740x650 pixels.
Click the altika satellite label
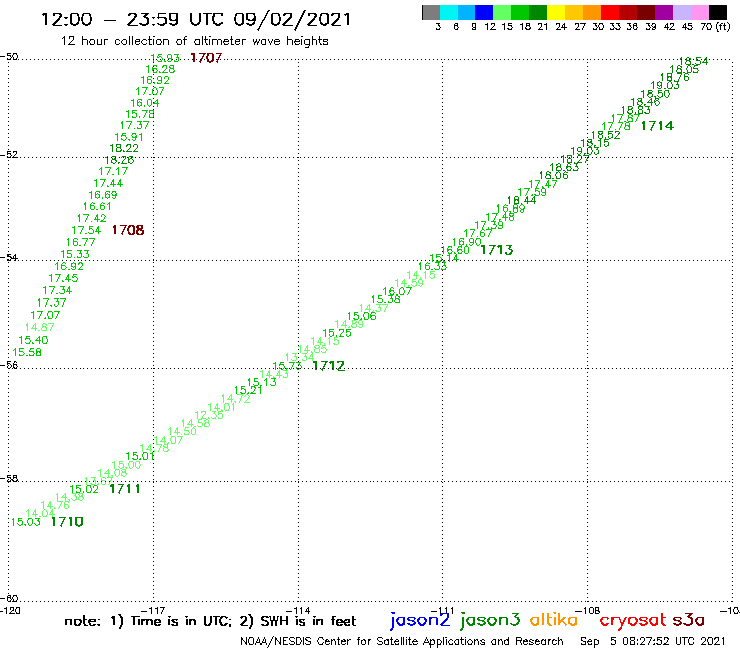[554, 619]
